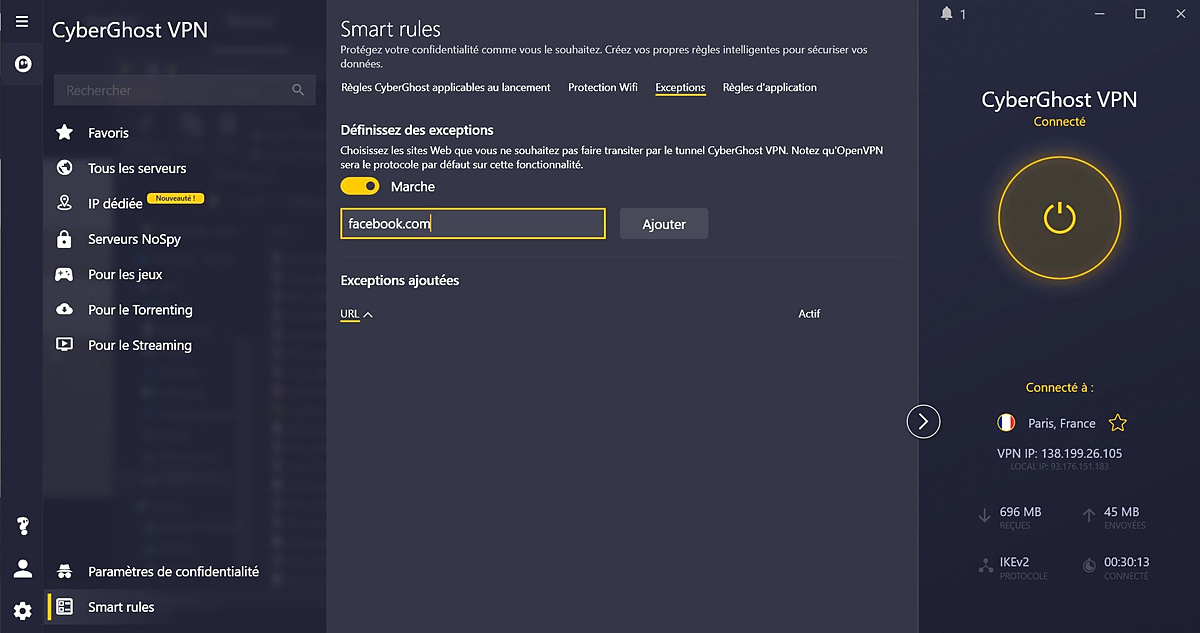Image resolution: width=1200 pixels, height=633 pixels.
Task: Open help via question mark icon
Action: (x=22, y=526)
